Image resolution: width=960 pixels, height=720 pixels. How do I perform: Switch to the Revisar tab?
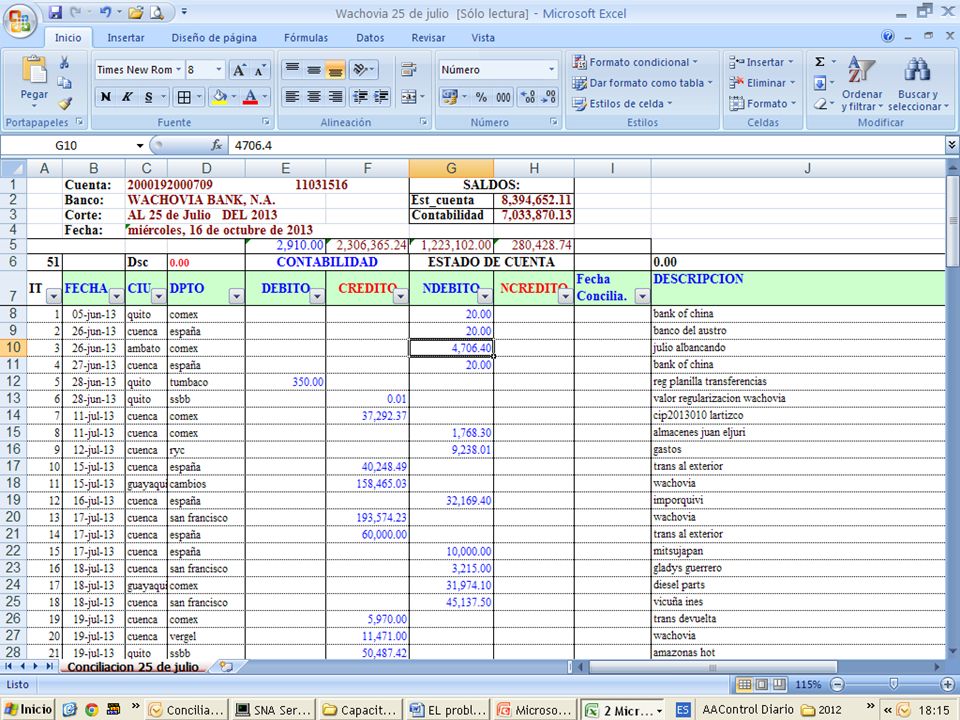tap(428, 38)
